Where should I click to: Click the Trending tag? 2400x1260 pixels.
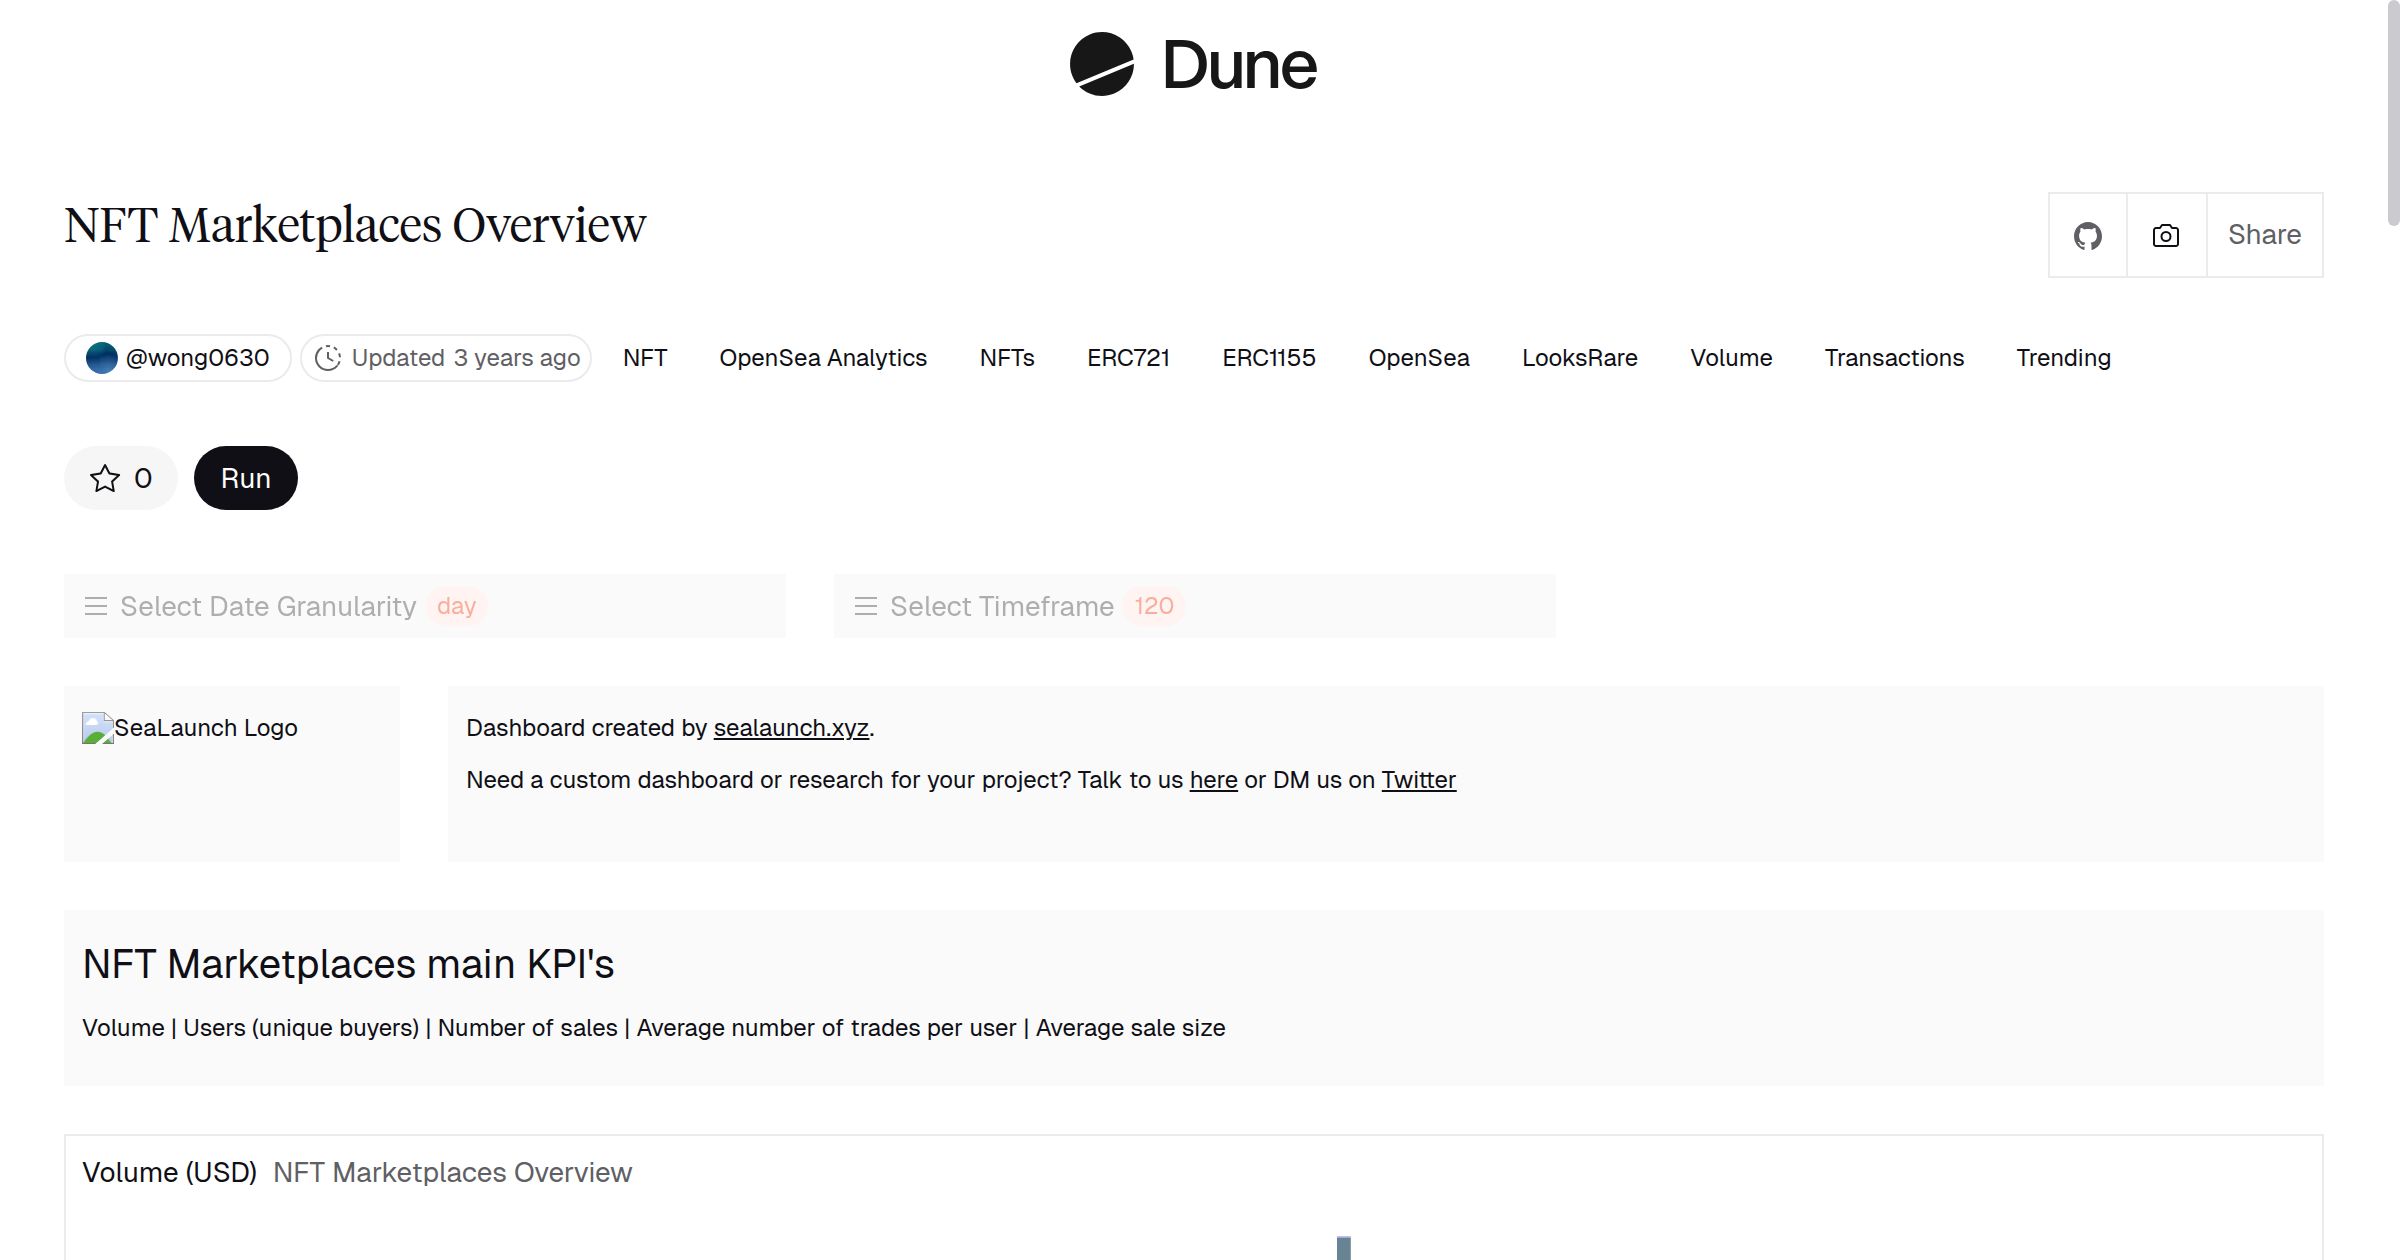pyautogui.click(x=2063, y=358)
